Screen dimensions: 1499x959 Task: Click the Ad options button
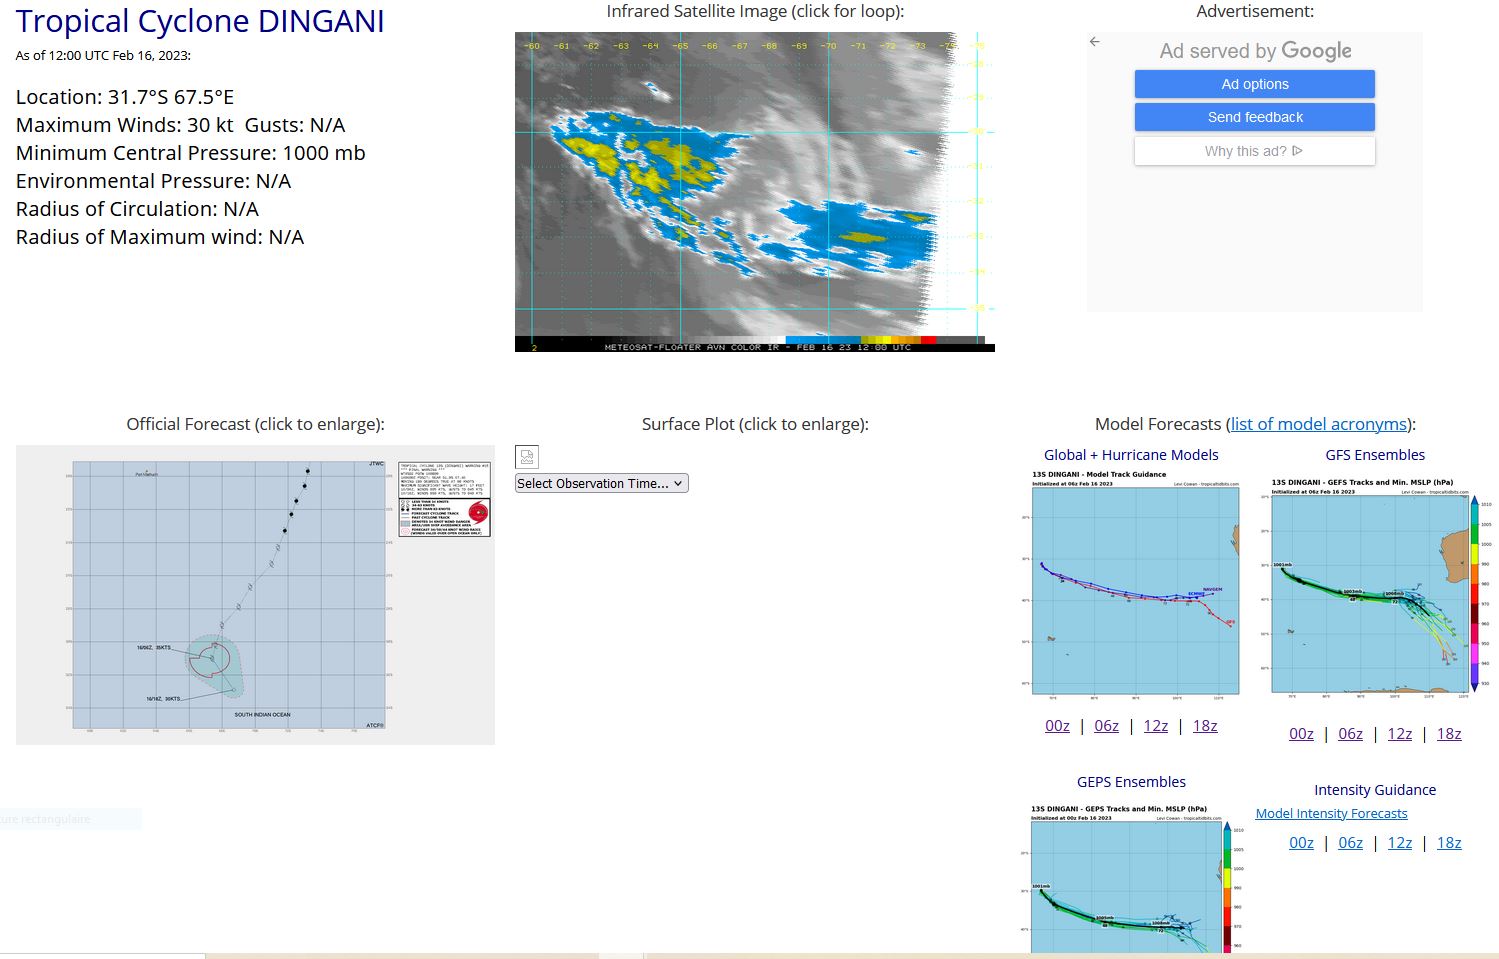pyautogui.click(x=1254, y=84)
